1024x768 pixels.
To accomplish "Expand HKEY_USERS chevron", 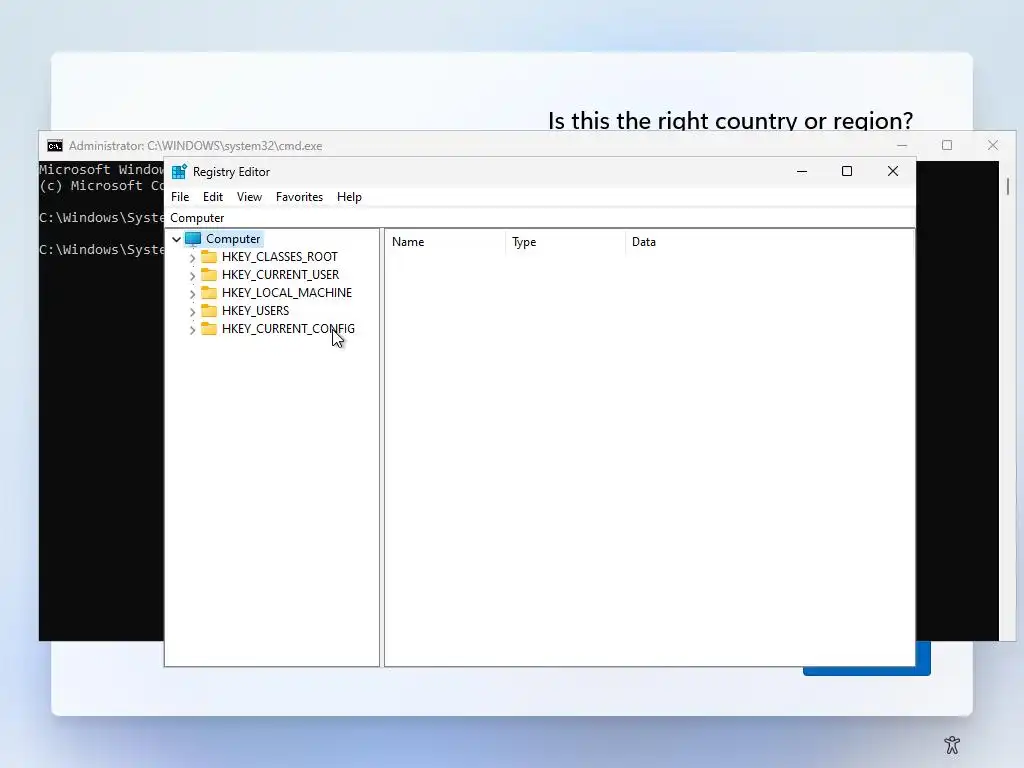I will 192,312.
